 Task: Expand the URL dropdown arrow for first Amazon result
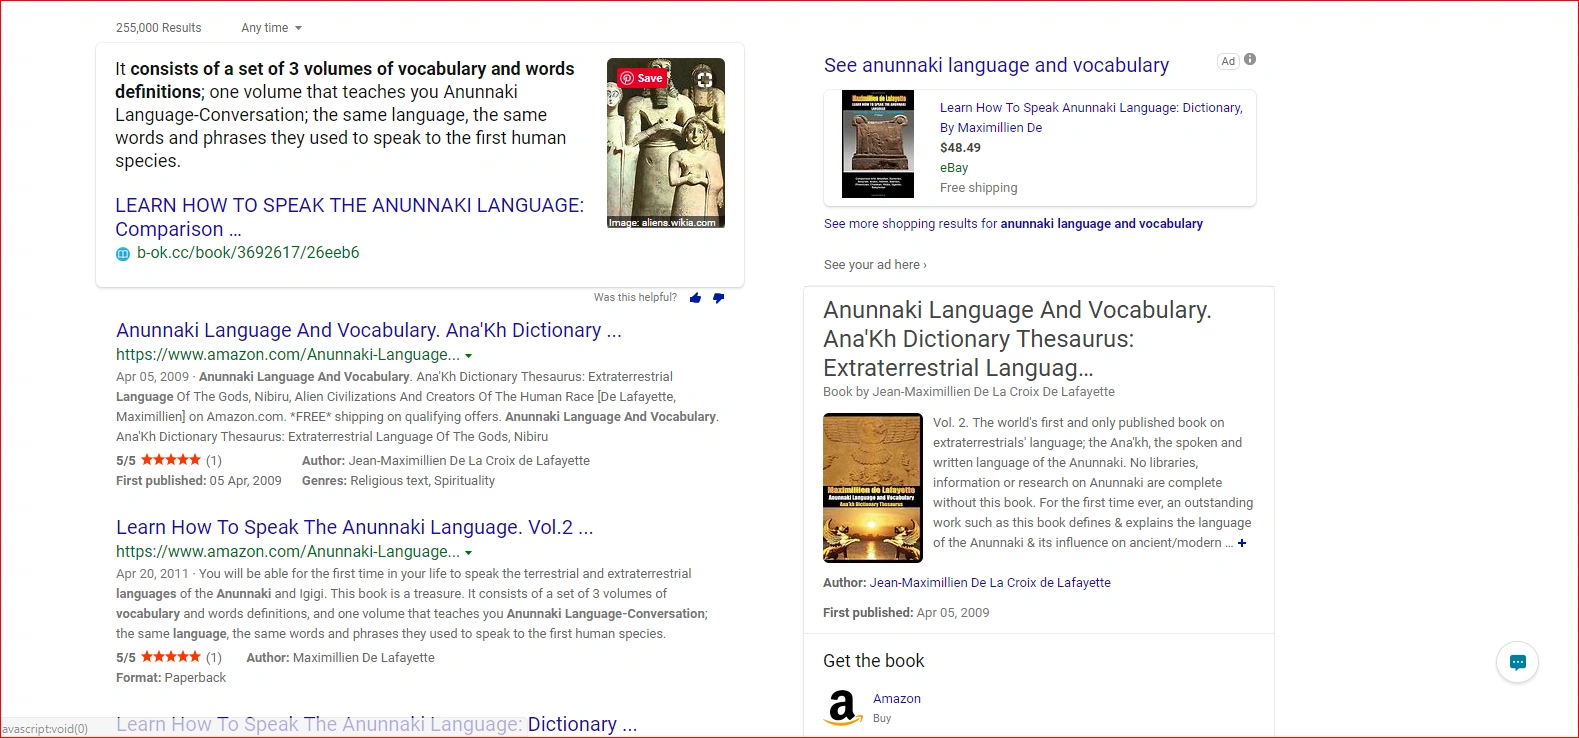pyautogui.click(x=469, y=356)
